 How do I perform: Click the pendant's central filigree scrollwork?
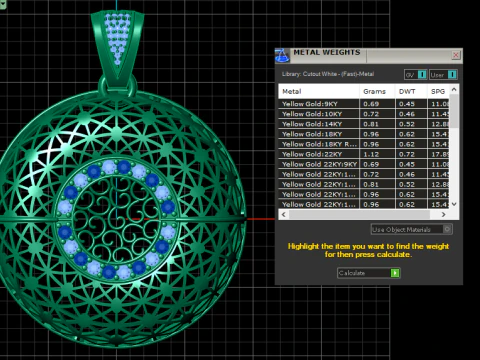pyautogui.click(x=117, y=220)
